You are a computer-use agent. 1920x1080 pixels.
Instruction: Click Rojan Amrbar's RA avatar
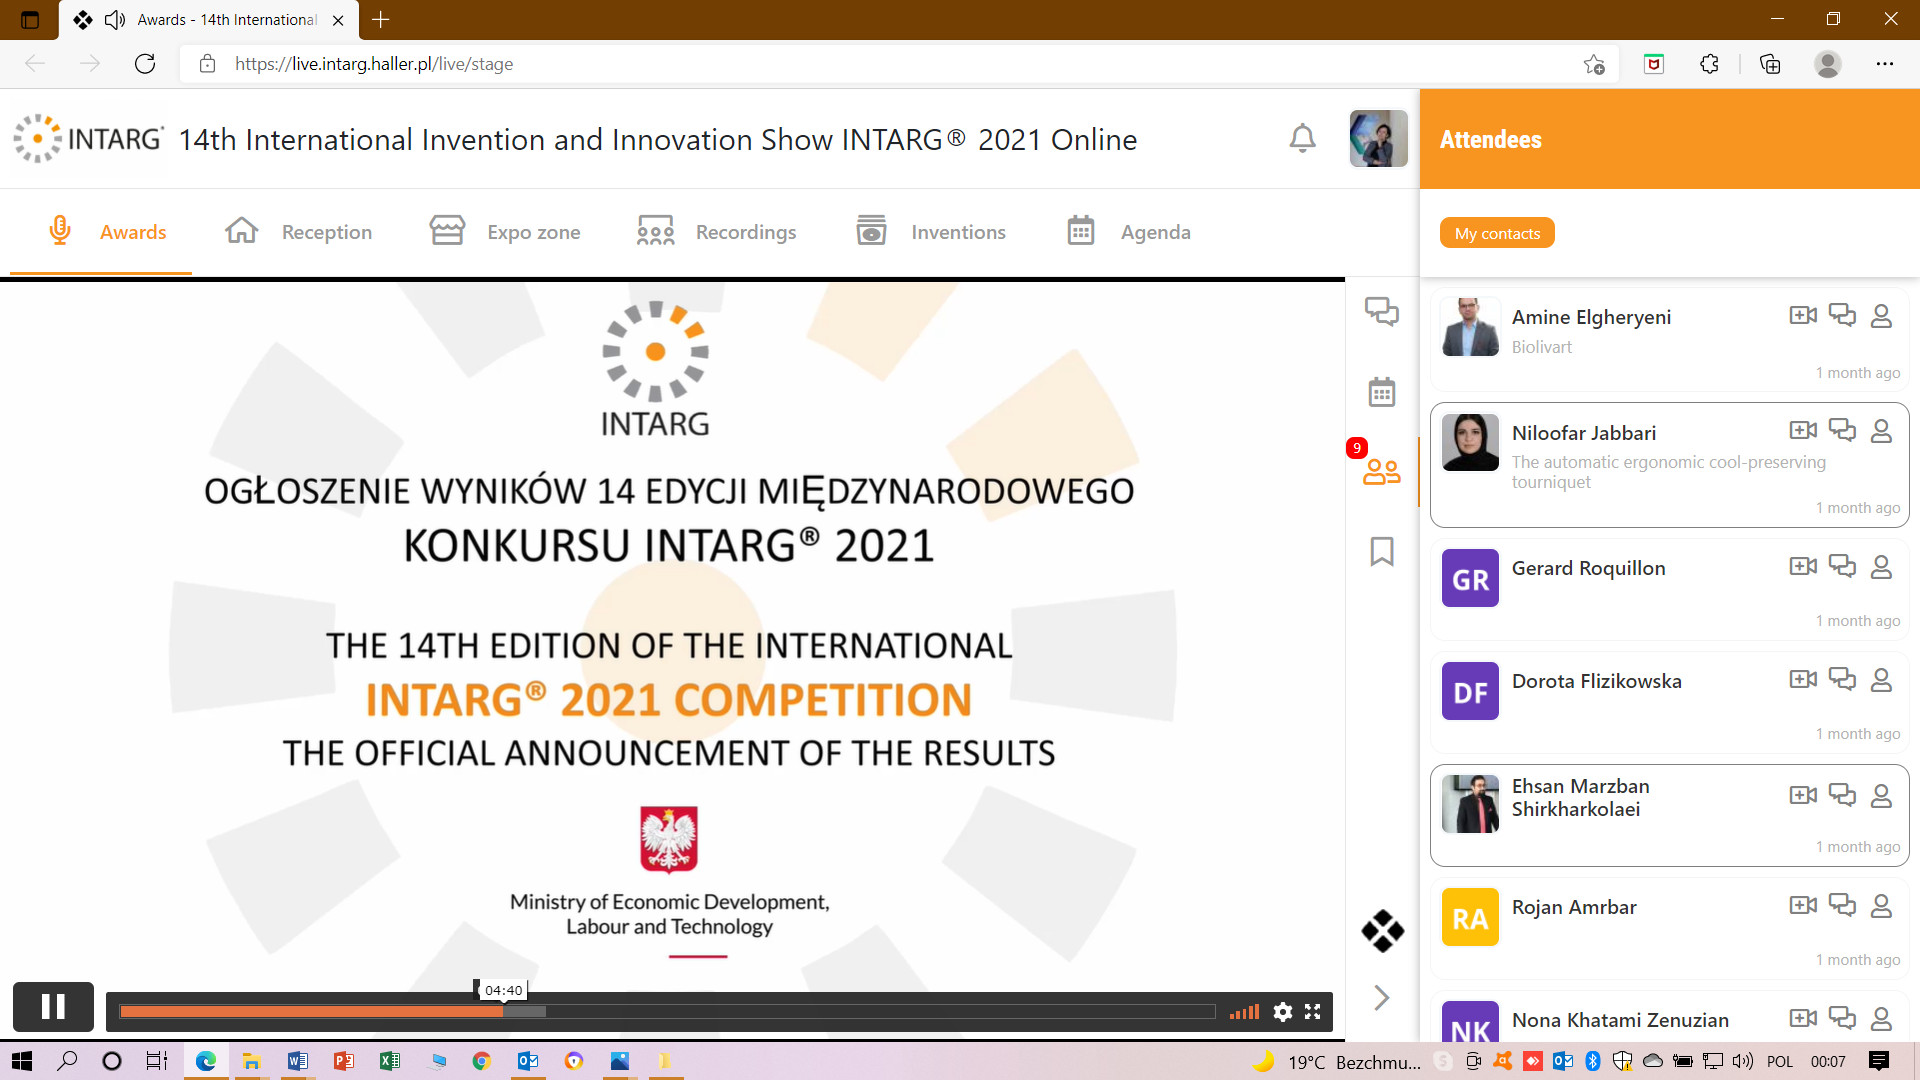pyautogui.click(x=1470, y=917)
